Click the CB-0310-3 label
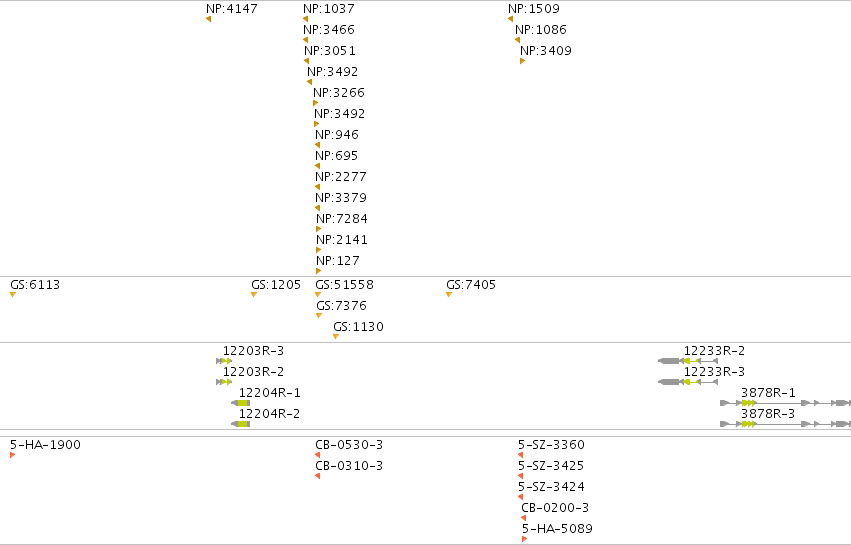Image resolution: width=851 pixels, height=545 pixels. 349,466
